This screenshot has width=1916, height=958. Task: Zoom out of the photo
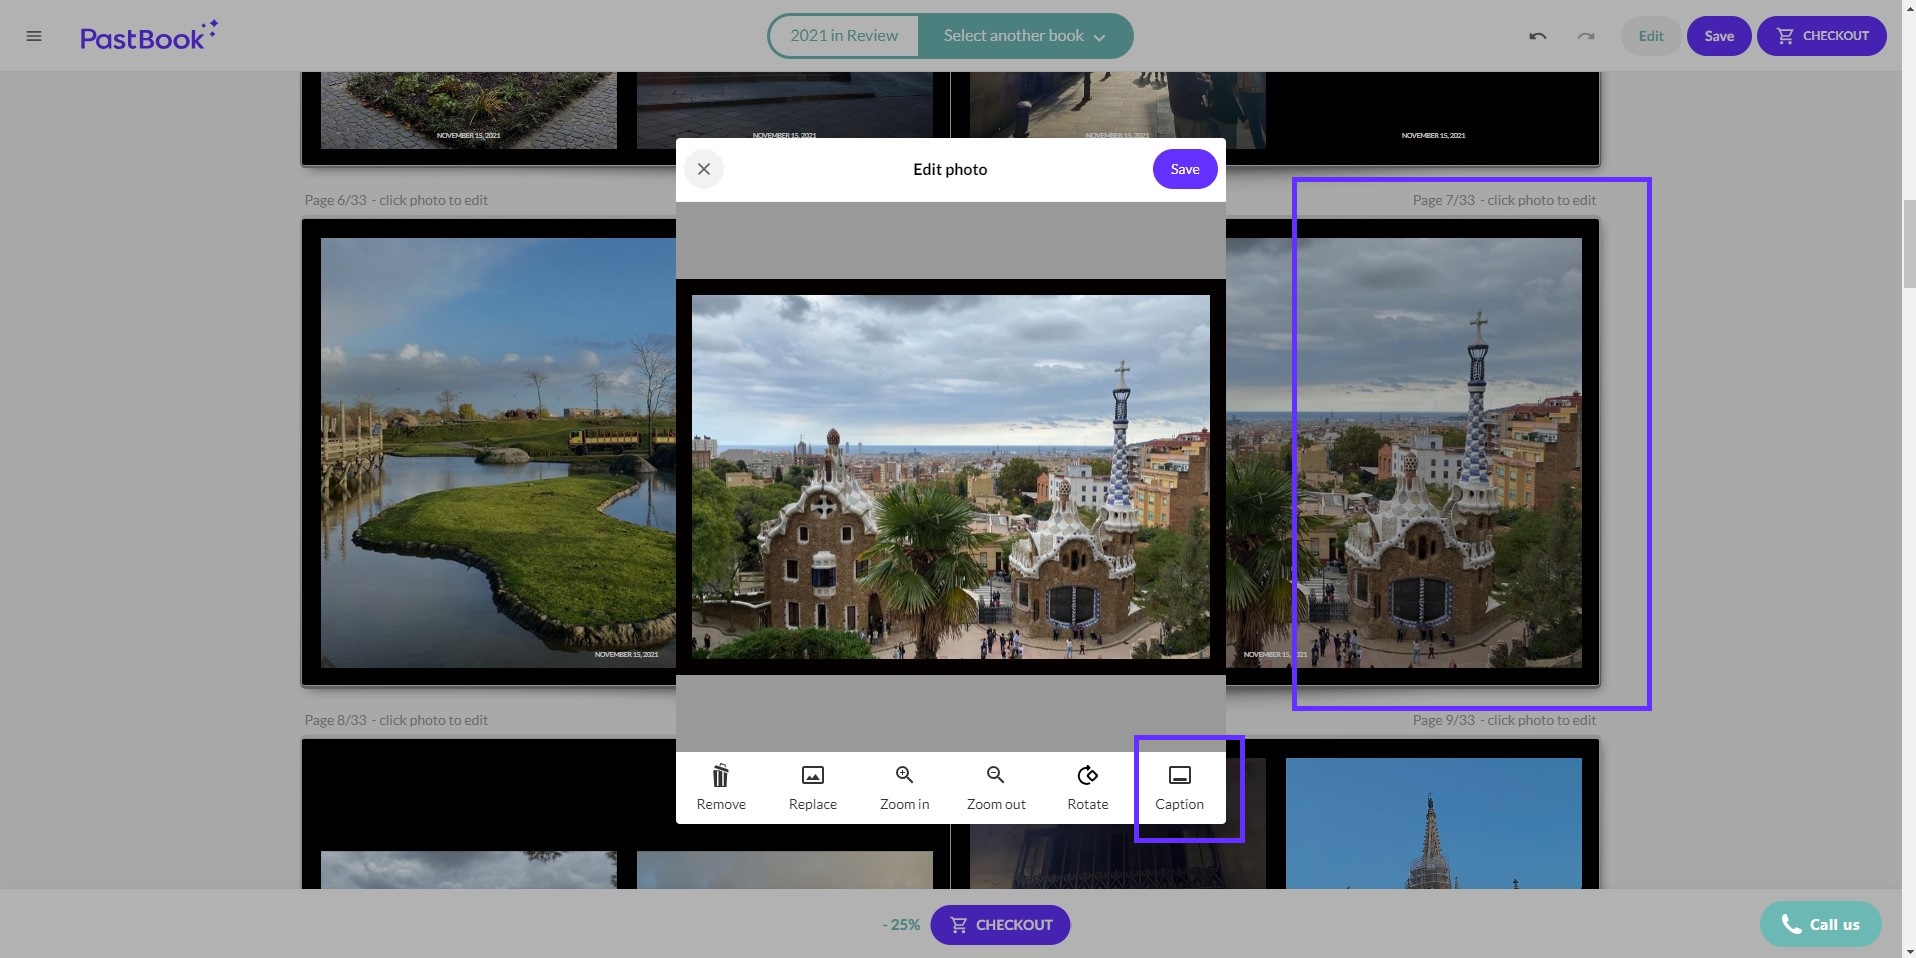point(996,787)
